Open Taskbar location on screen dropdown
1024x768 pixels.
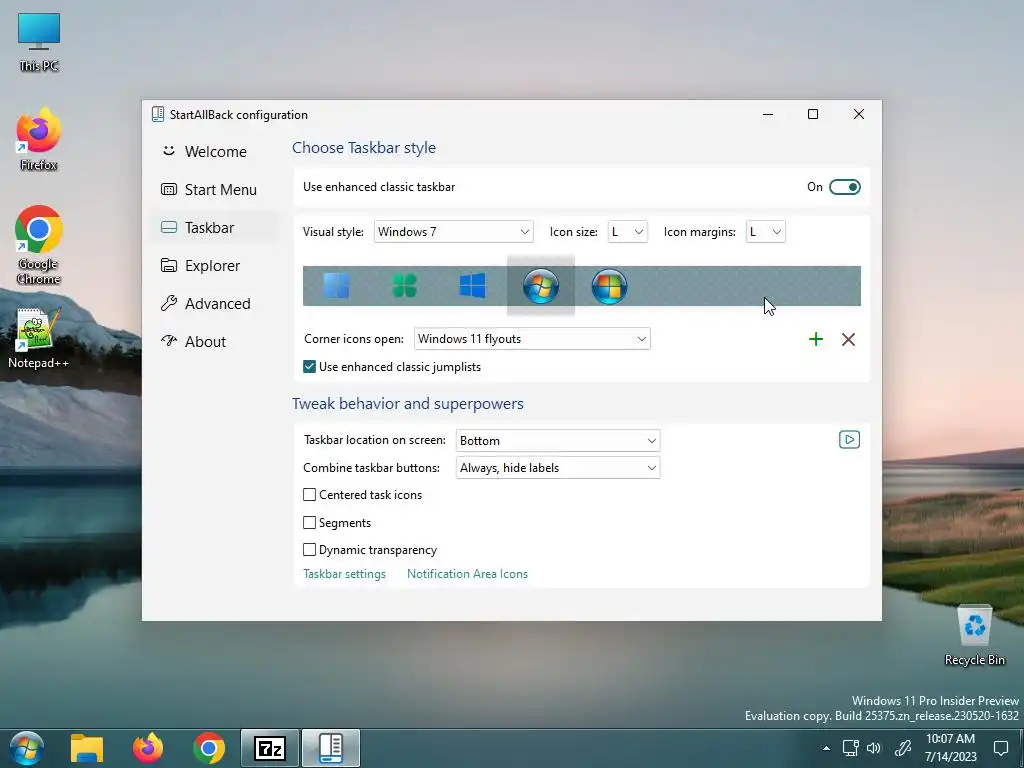pos(558,441)
